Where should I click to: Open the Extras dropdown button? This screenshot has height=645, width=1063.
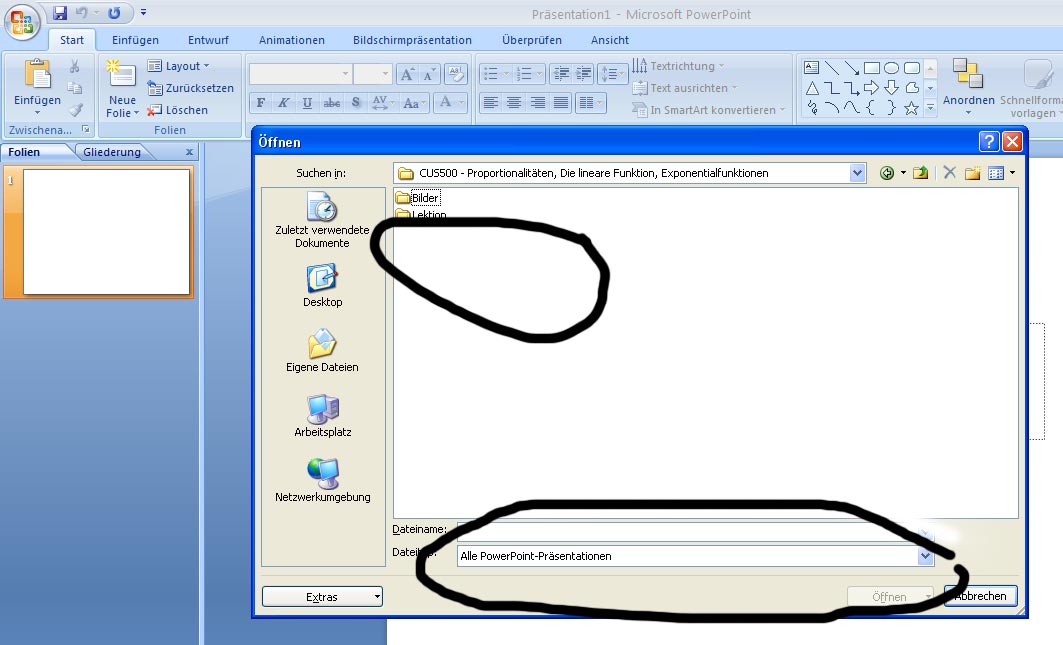[322, 597]
